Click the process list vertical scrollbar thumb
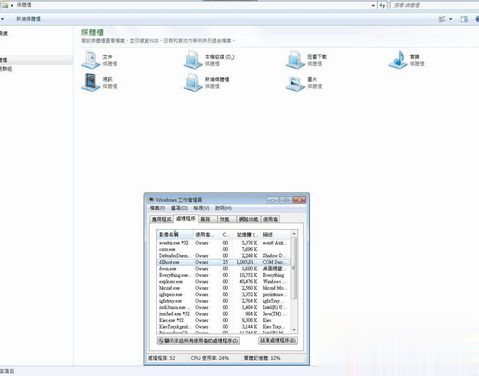 pos(294,268)
